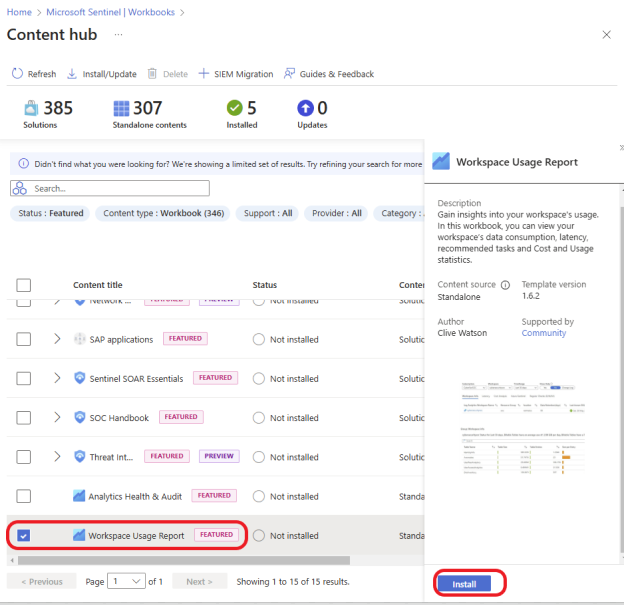The height and width of the screenshot is (605, 624).
Task: Click the horizontal scrollbar left arrow
Action: pos(12,560)
